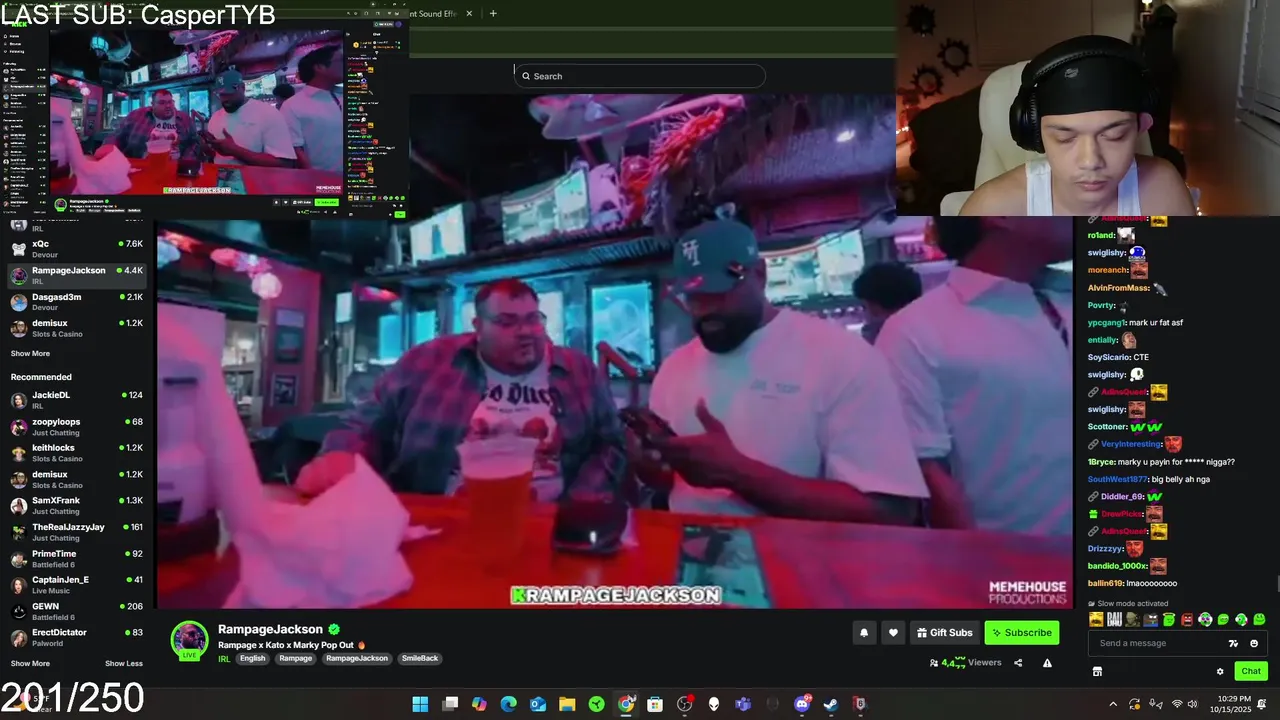Expand Recommended list with Show More

click(x=30, y=663)
